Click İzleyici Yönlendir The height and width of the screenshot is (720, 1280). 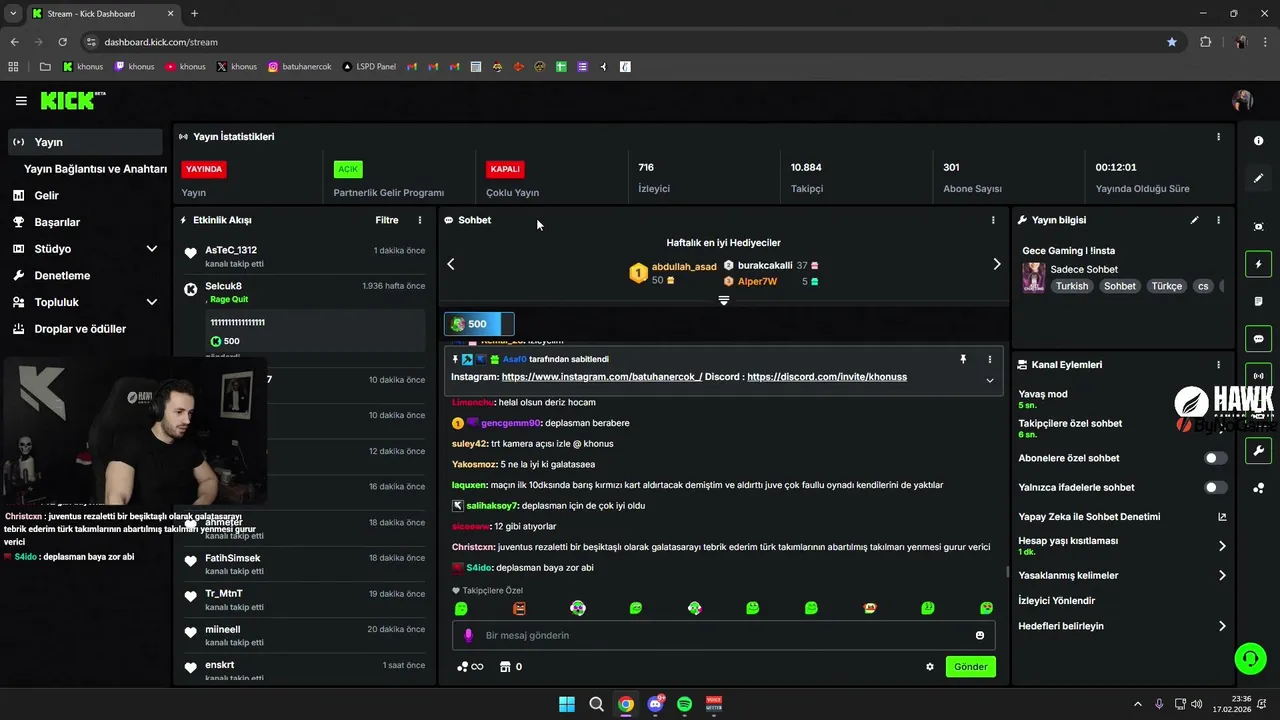[x=1056, y=601]
